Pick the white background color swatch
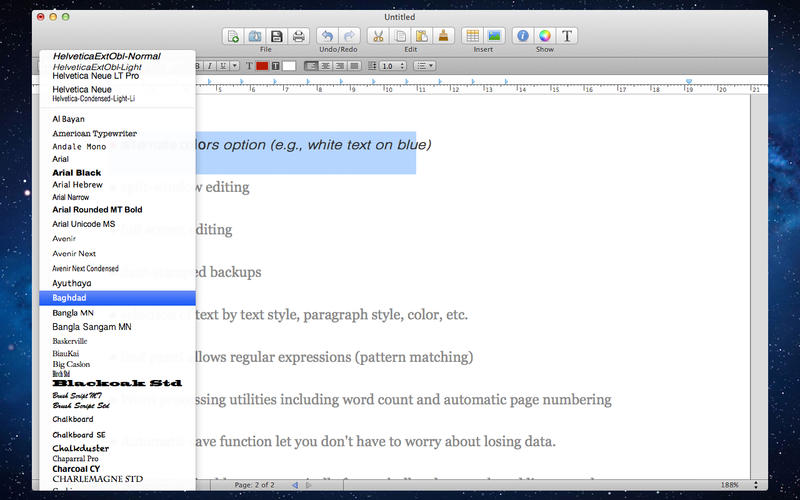Image resolution: width=800 pixels, height=500 pixels. click(x=289, y=66)
